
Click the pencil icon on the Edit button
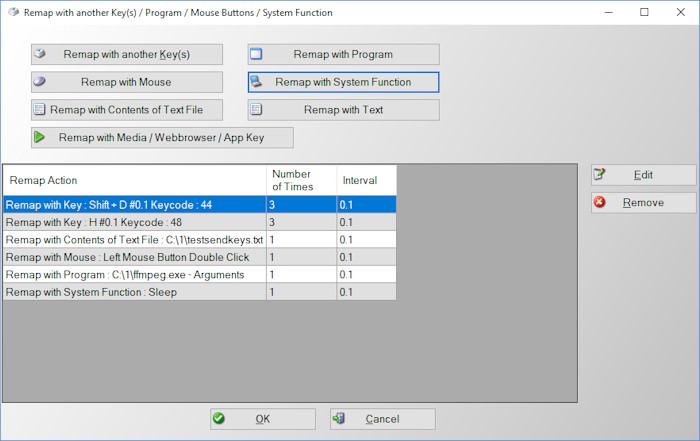point(600,175)
